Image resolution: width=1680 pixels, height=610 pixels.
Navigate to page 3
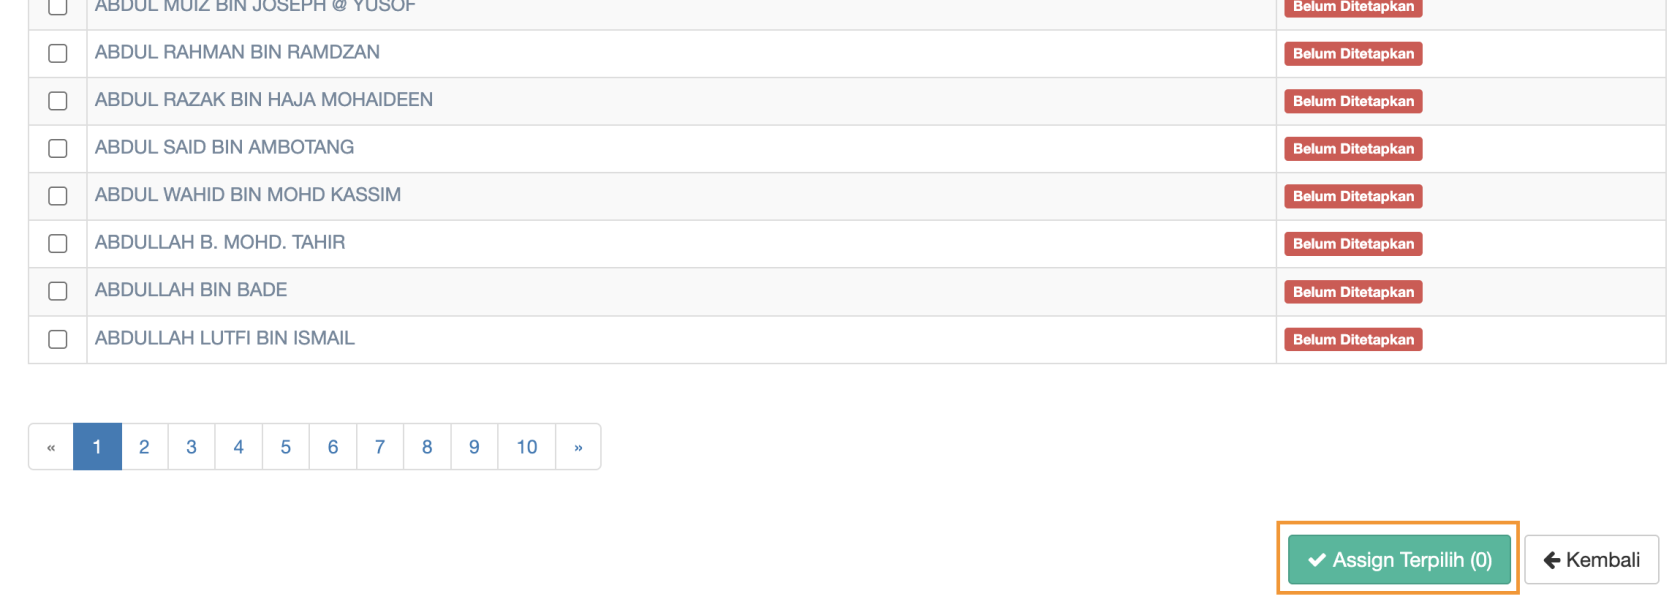coord(191,447)
